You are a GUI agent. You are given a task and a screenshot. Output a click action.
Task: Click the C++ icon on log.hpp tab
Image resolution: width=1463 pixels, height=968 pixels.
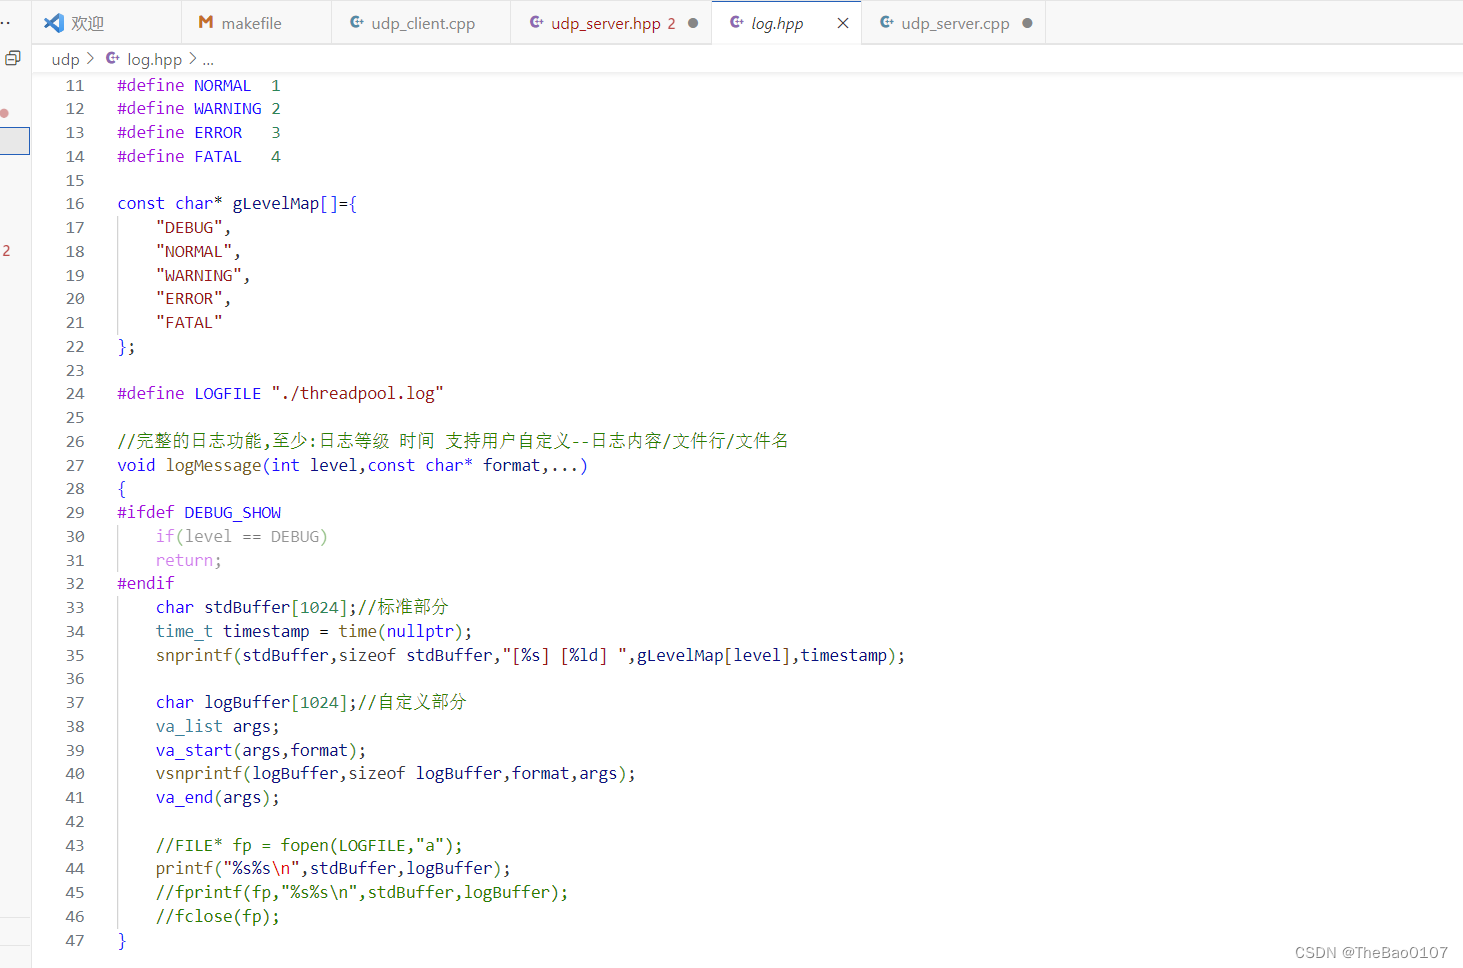pos(737,22)
